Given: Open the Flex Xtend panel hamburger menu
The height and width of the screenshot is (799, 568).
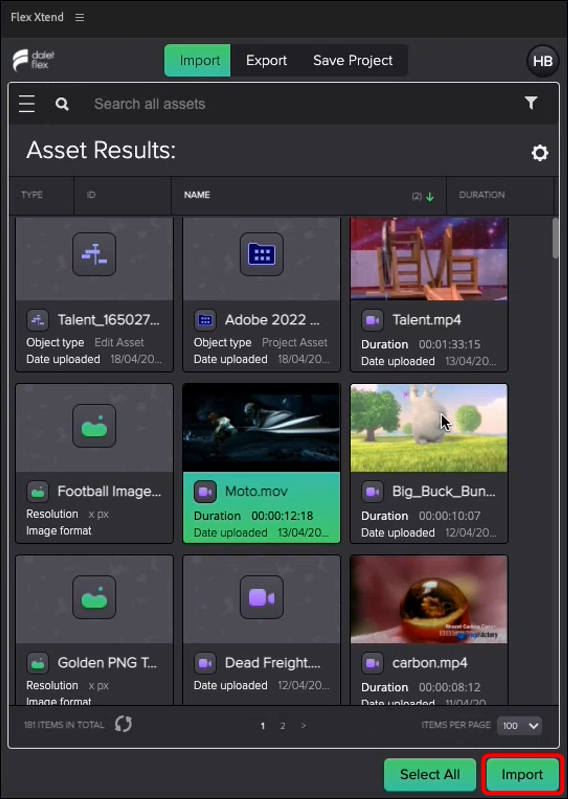Looking at the screenshot, I should [79, 17].
